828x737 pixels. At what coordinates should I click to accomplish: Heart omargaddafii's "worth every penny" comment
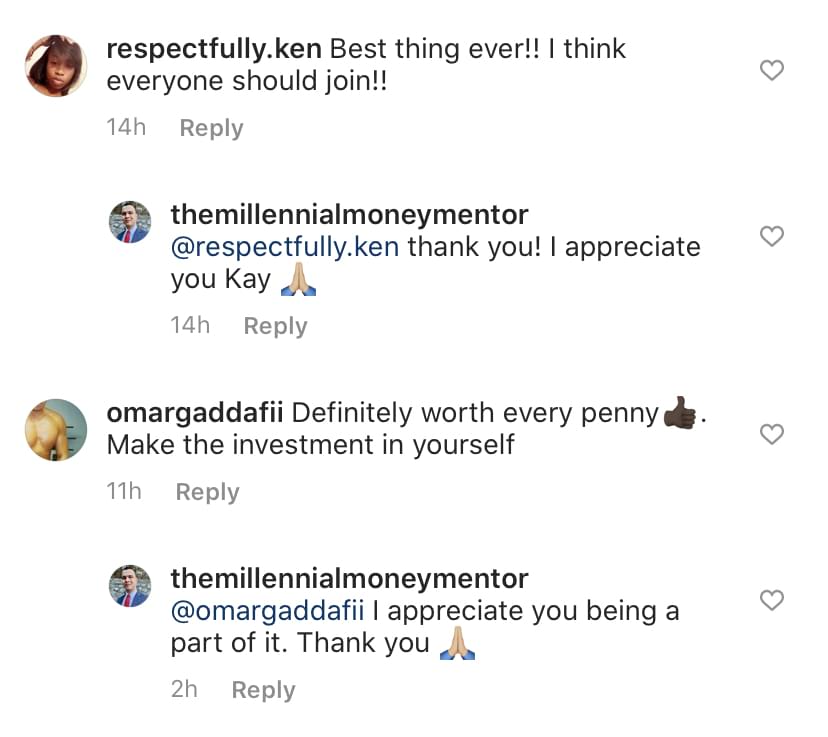click(x=771, y=434)
